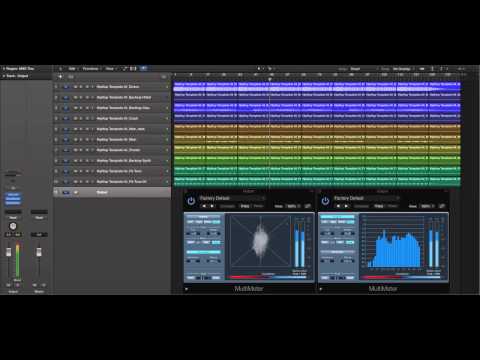Expand the Track Output inspector disclosure triangle
This screenshot has width=480, height=360.
(4, 76)
